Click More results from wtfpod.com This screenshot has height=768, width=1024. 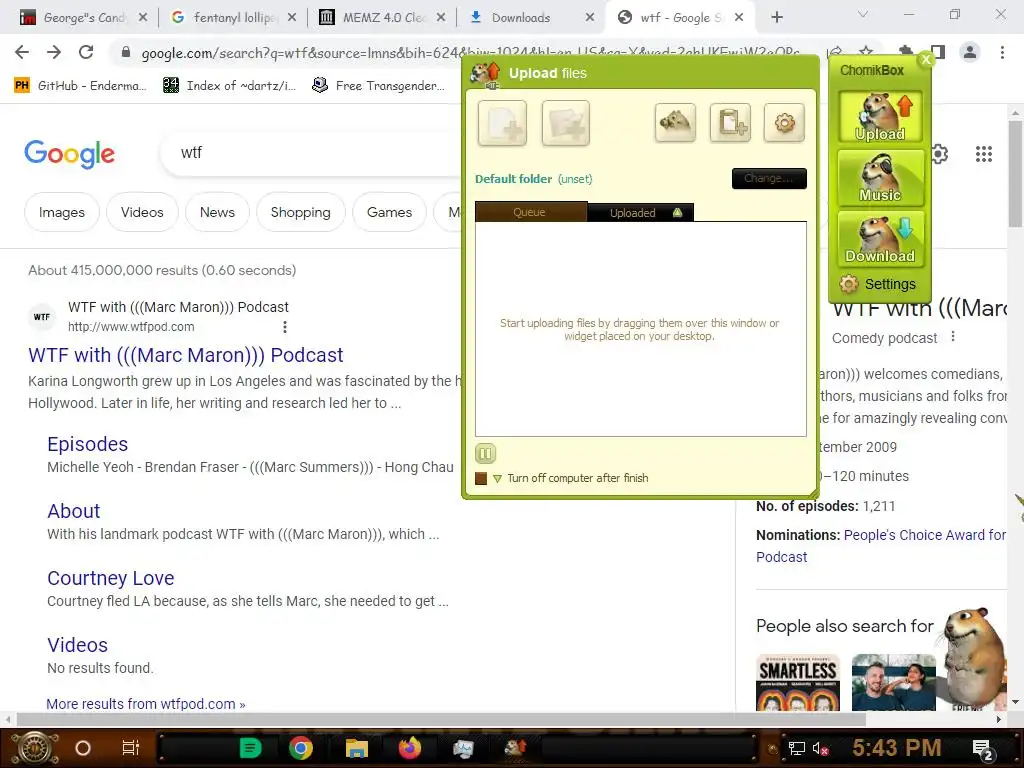(x=146, y=704)
